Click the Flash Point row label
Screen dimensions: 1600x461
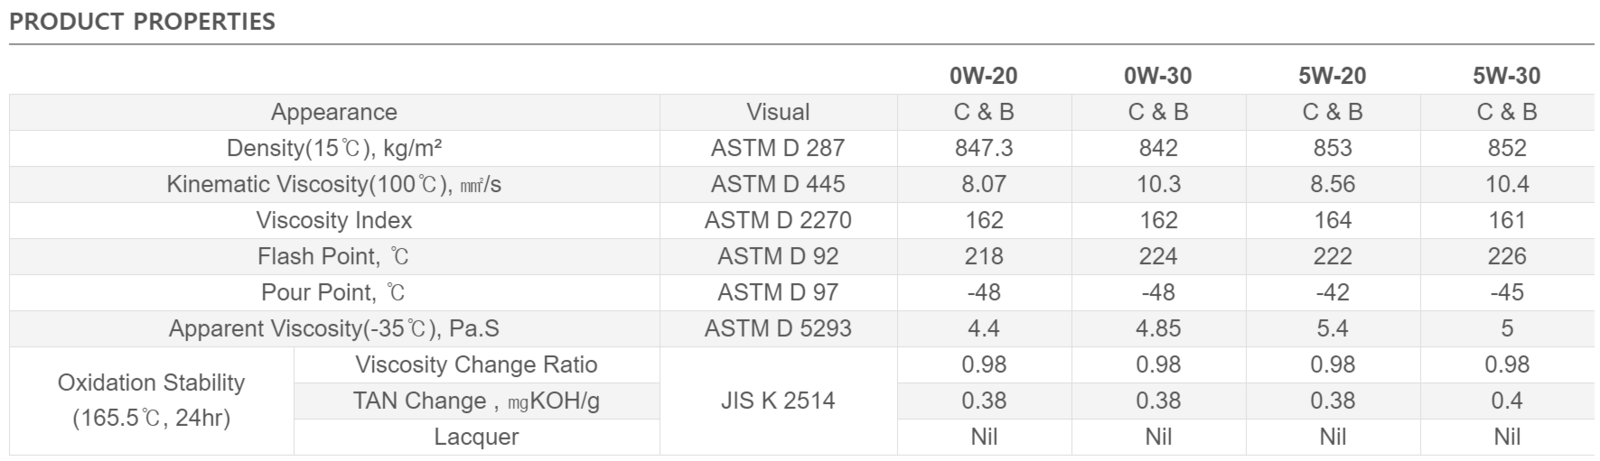tap(334, 256)
